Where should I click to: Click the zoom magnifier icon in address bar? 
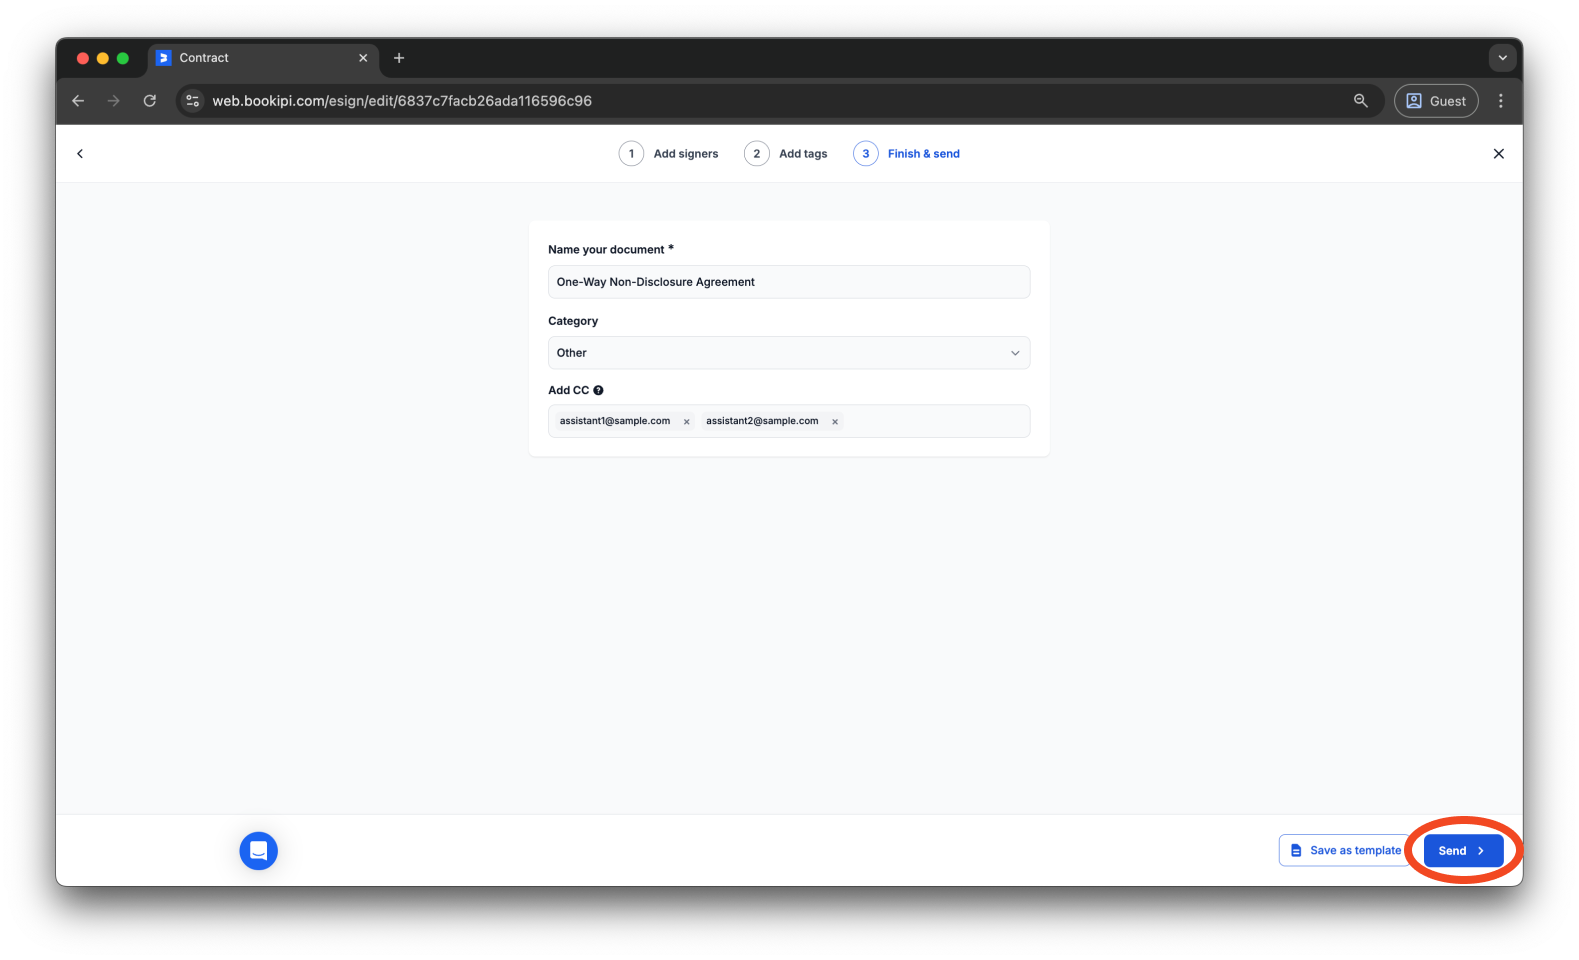click(1361, 101)
